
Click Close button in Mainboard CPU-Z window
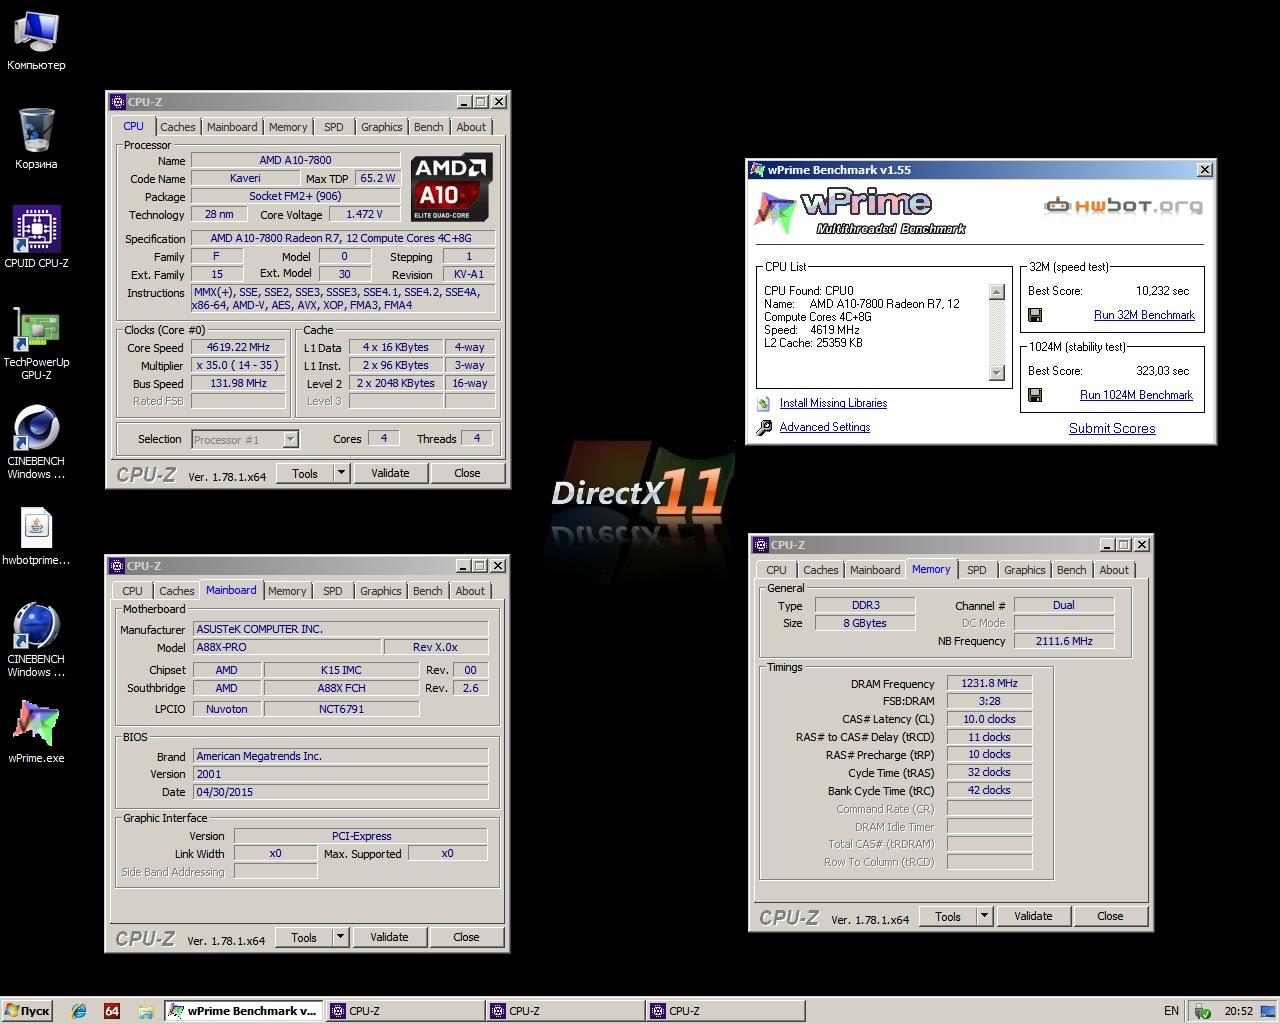(466, 937)
